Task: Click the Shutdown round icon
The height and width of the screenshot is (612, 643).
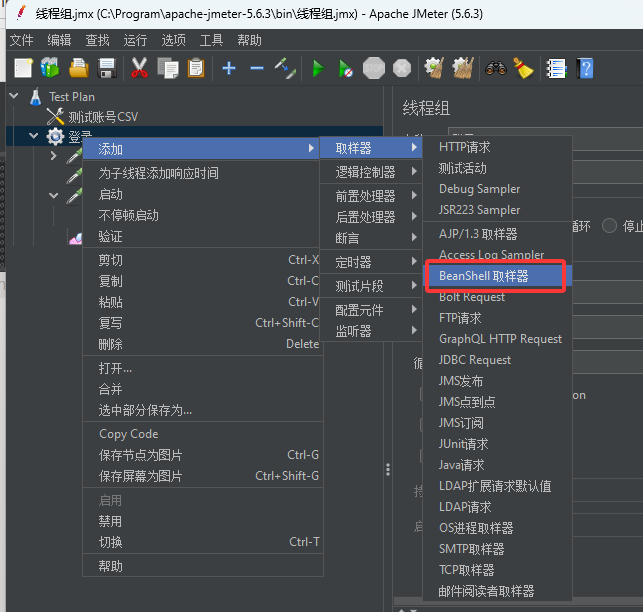Action: (402, 68)
